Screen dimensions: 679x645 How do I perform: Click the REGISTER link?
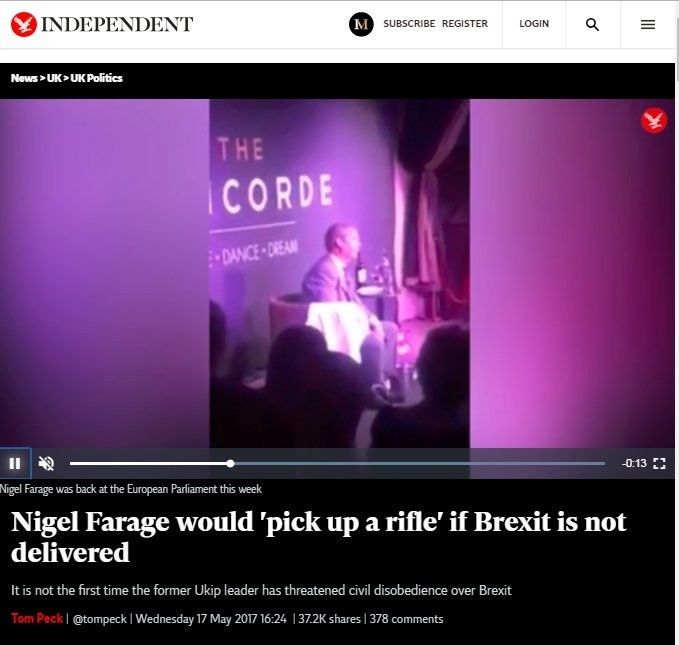click(465, 23)
